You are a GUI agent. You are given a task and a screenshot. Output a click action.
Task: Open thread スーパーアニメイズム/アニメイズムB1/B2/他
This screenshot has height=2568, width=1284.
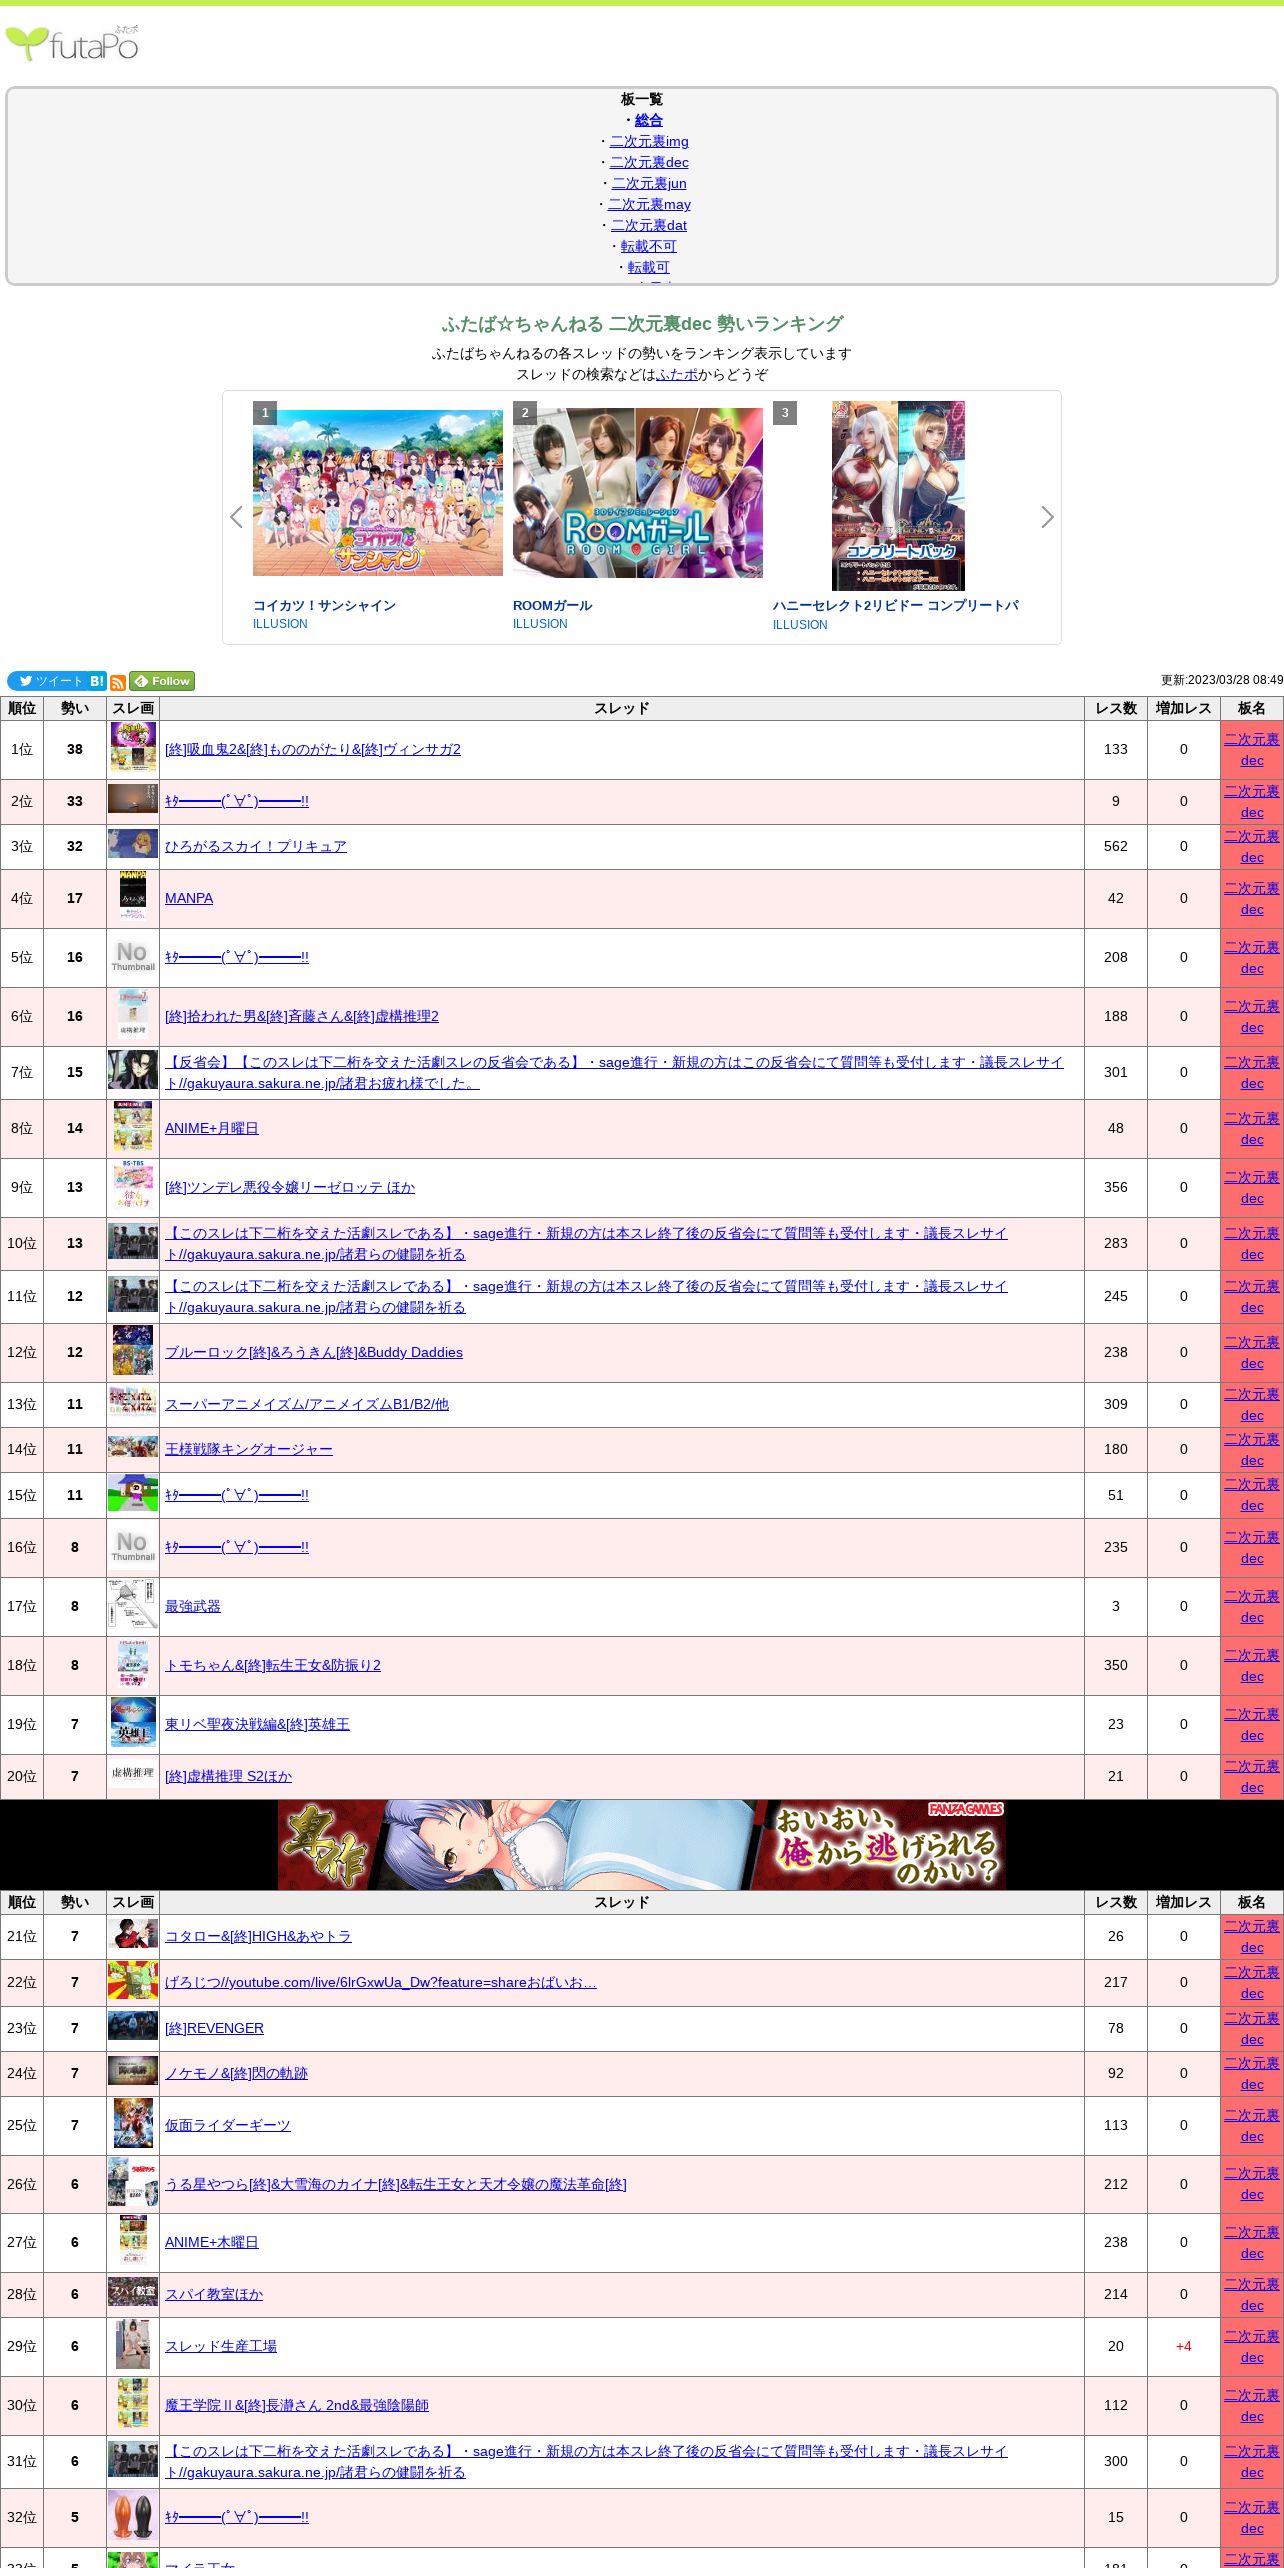click(x=307, y=1404)
